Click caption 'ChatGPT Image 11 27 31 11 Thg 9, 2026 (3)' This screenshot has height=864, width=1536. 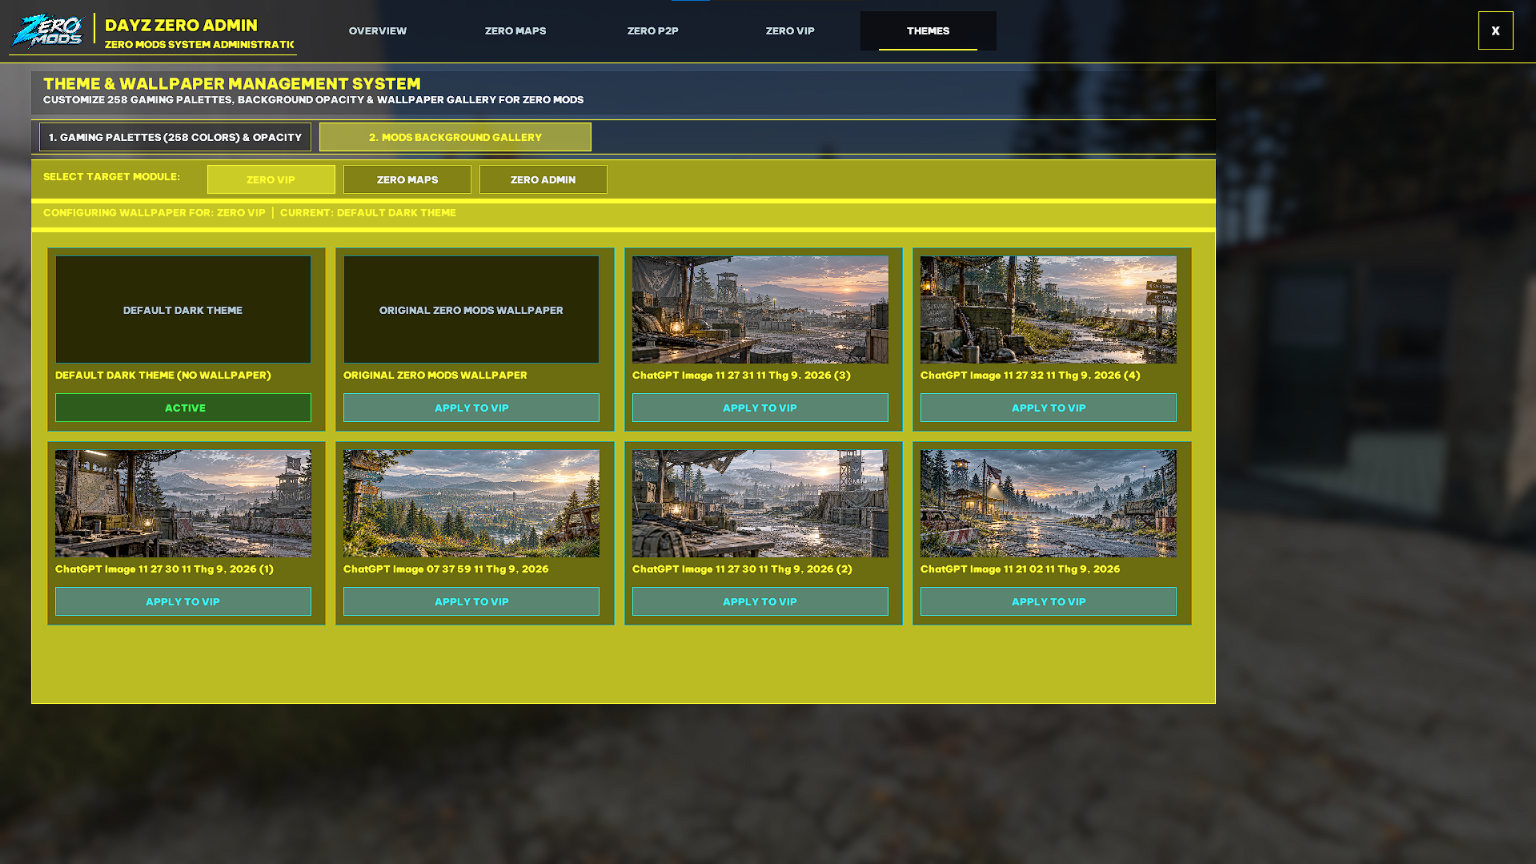click(x=741, y=375)
